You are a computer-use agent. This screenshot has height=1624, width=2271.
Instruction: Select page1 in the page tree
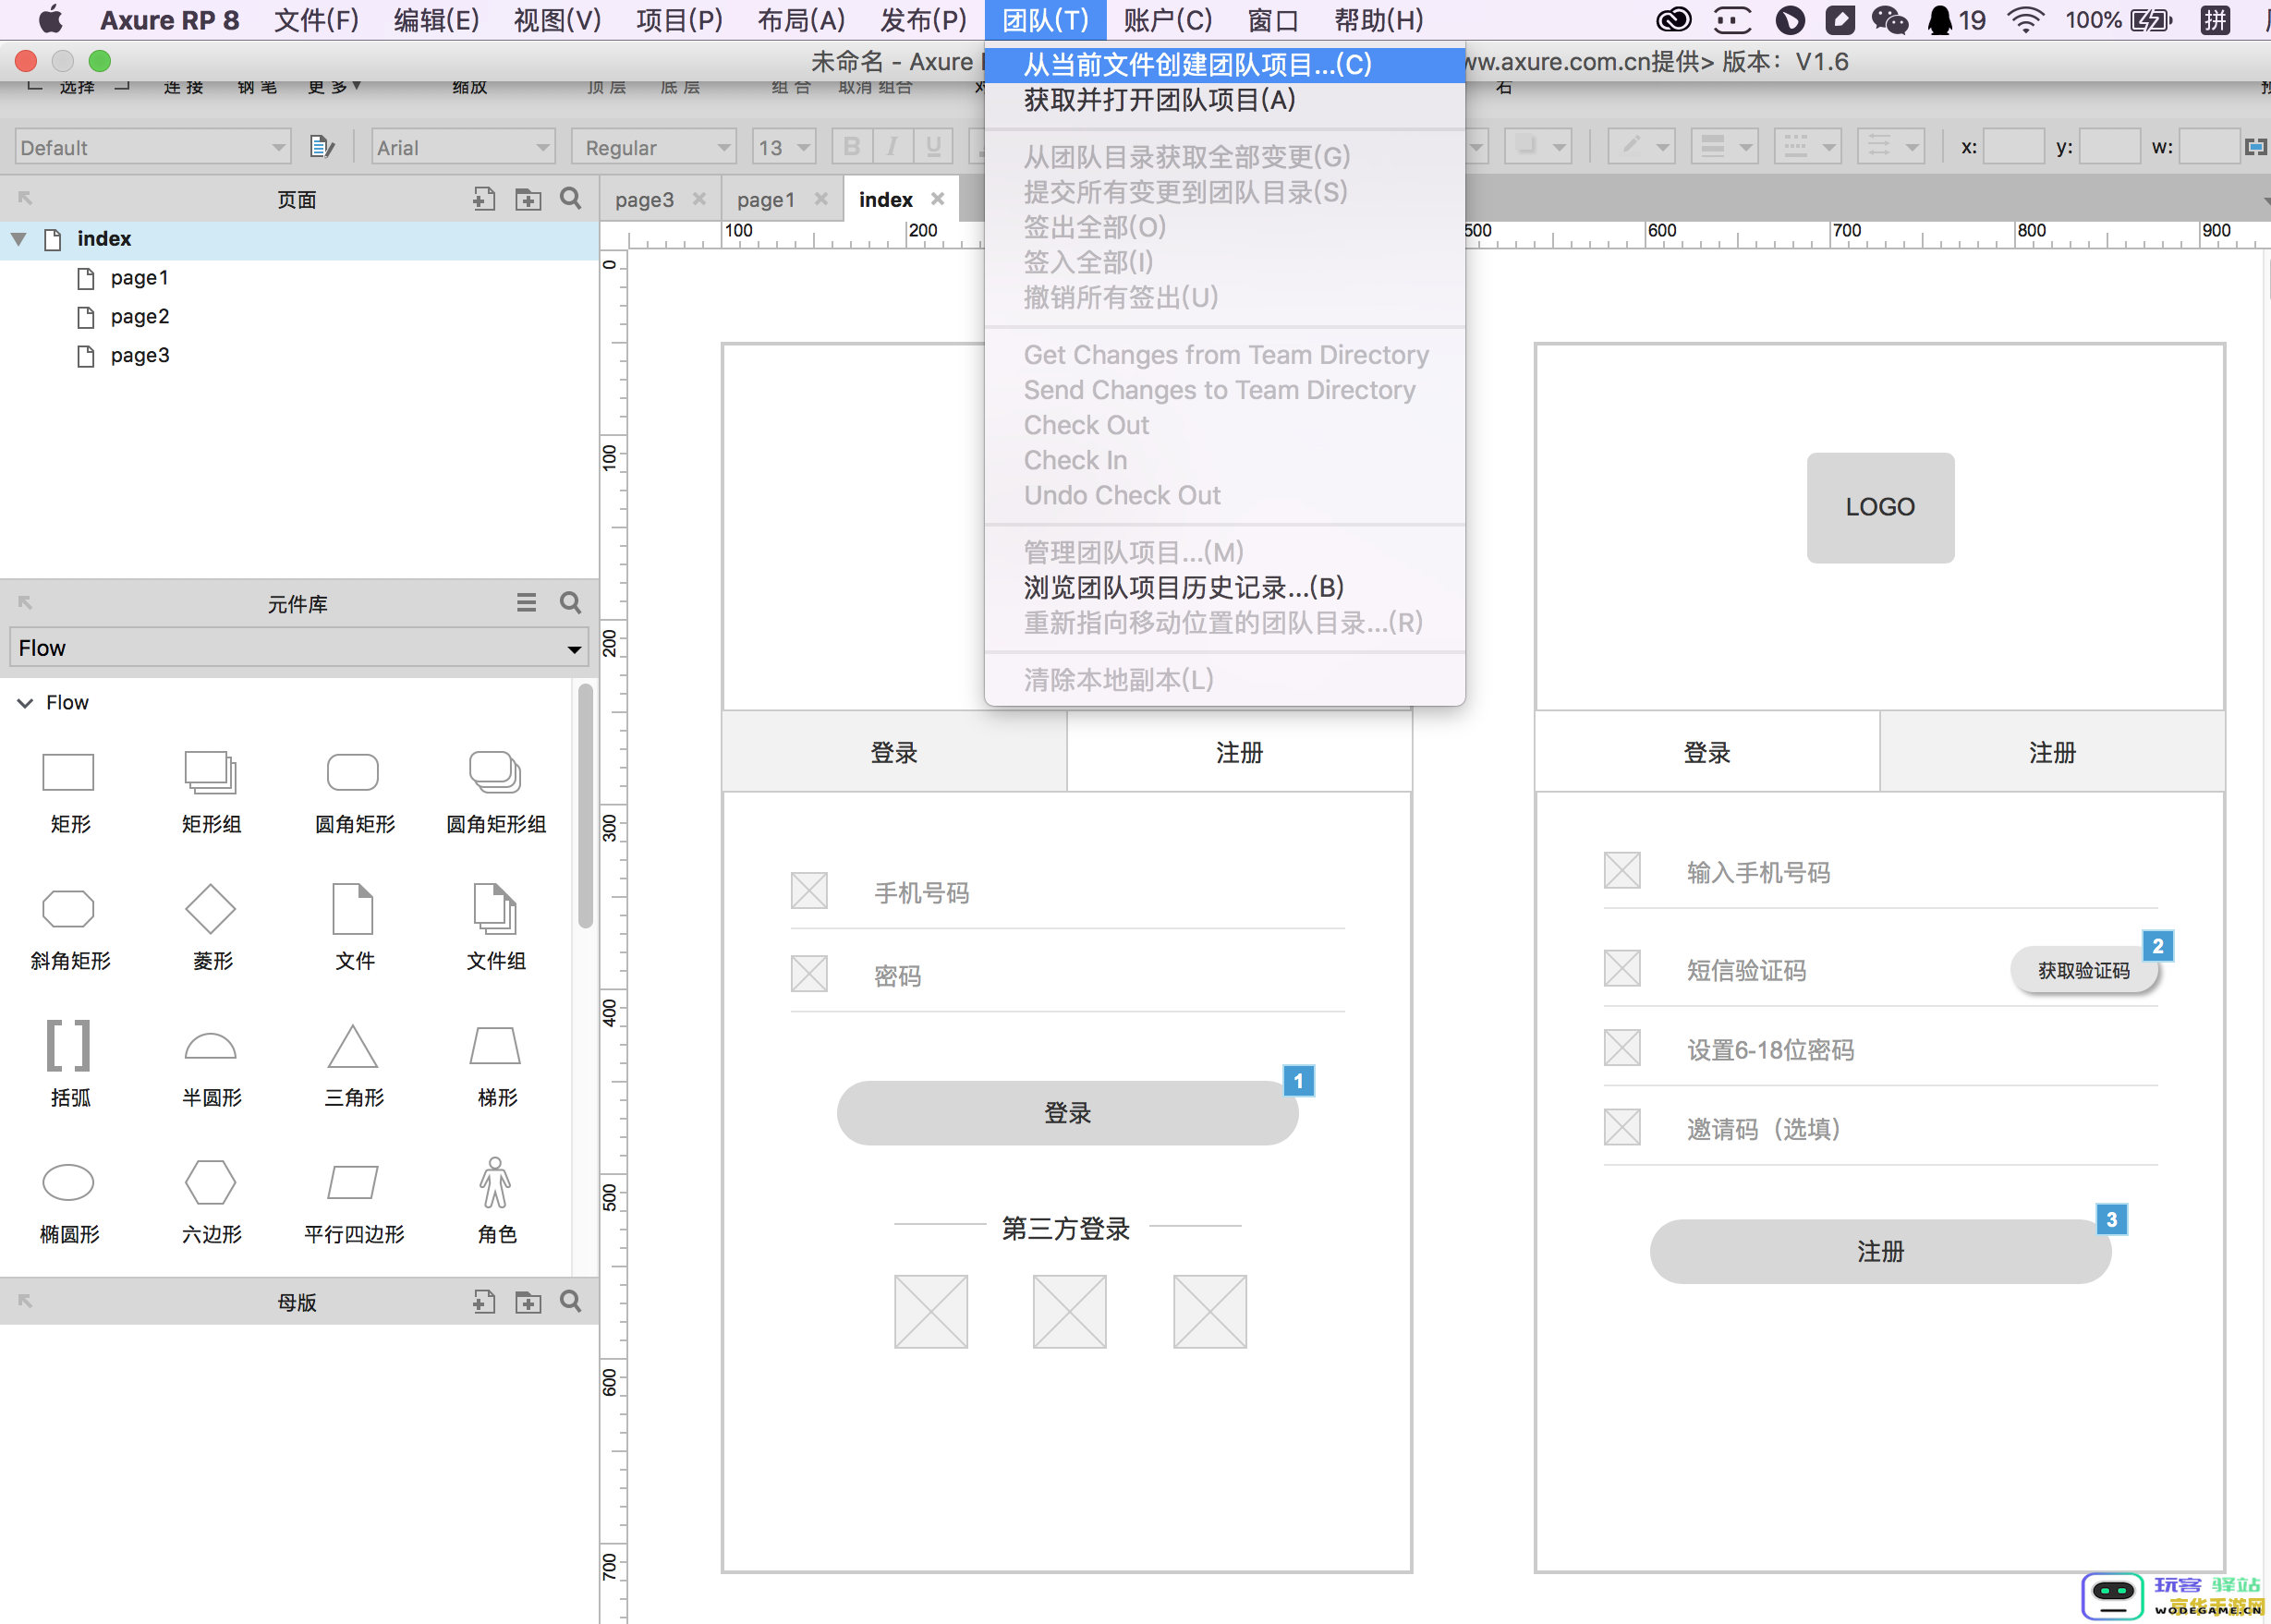(x=139, y=278)
